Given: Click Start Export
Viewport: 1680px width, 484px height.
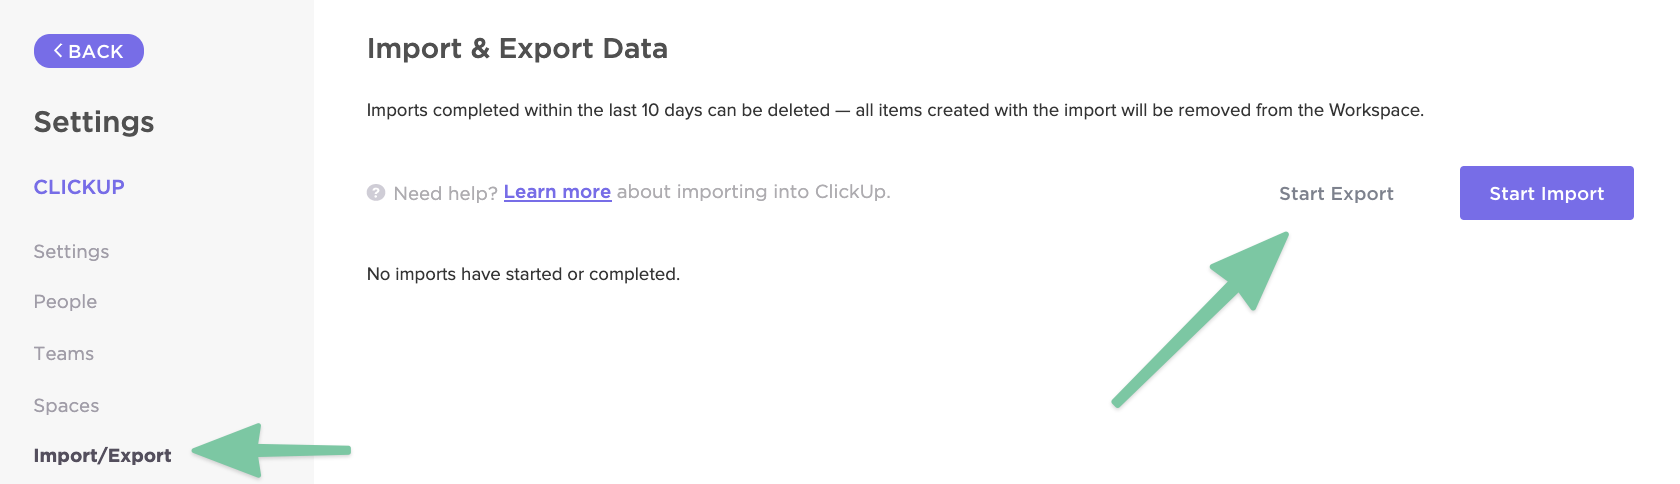Looking at the screenshot, I should [1336, 194].
